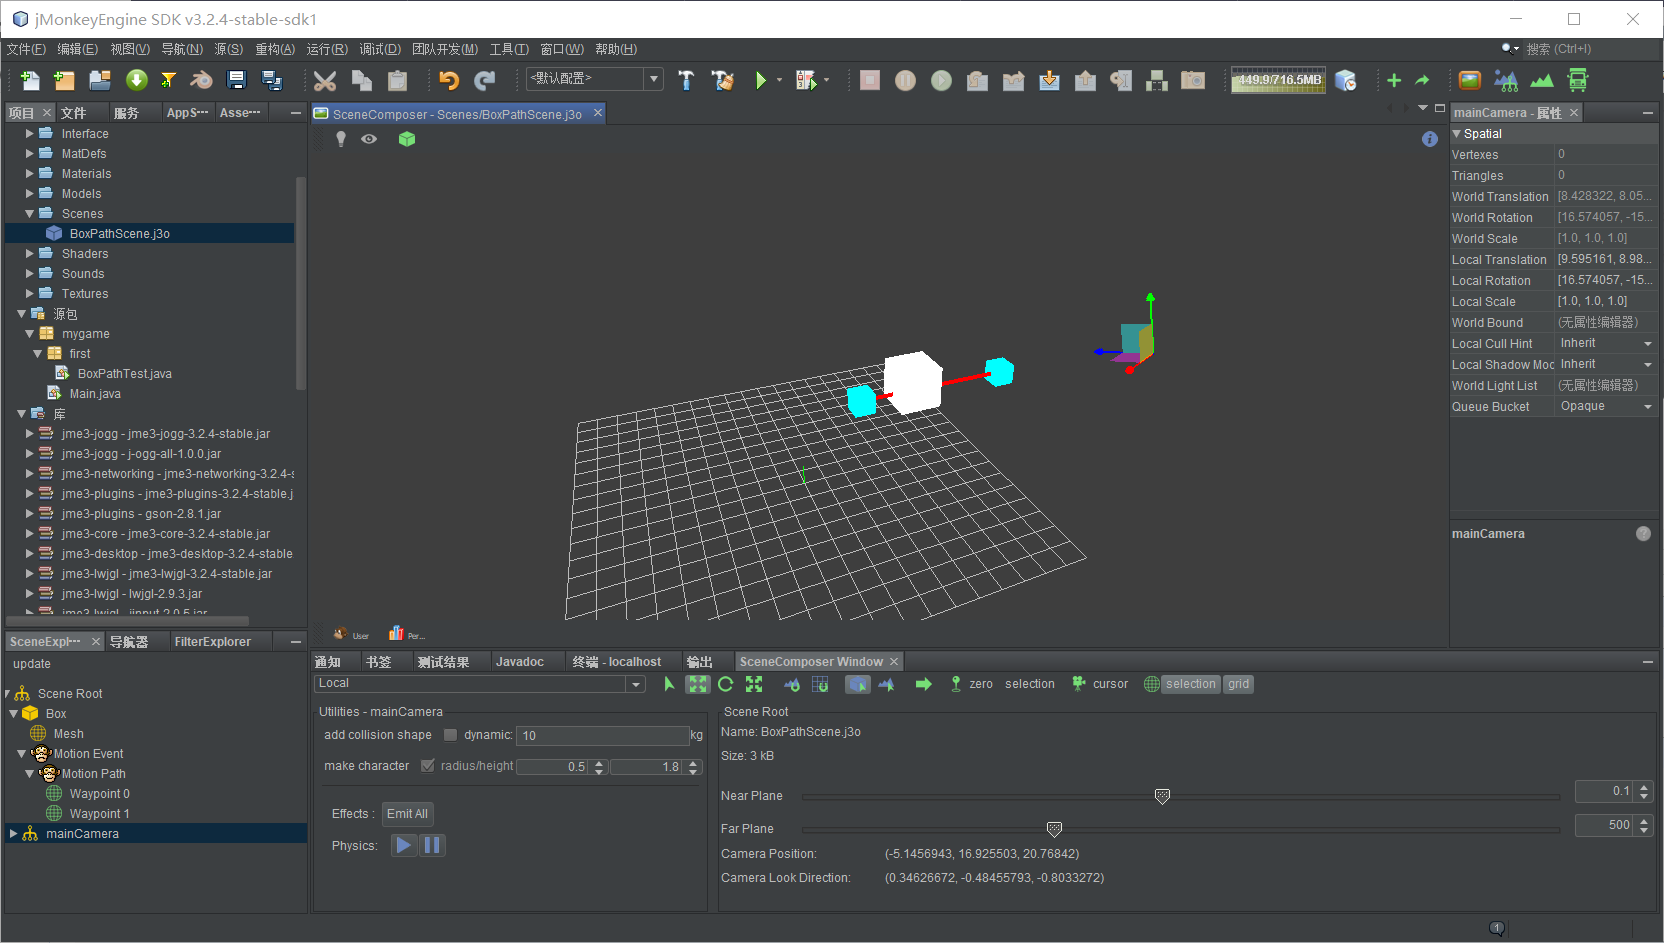Click the New File toolbar icon
The image size is (1664, 943).
click(30, 80)
